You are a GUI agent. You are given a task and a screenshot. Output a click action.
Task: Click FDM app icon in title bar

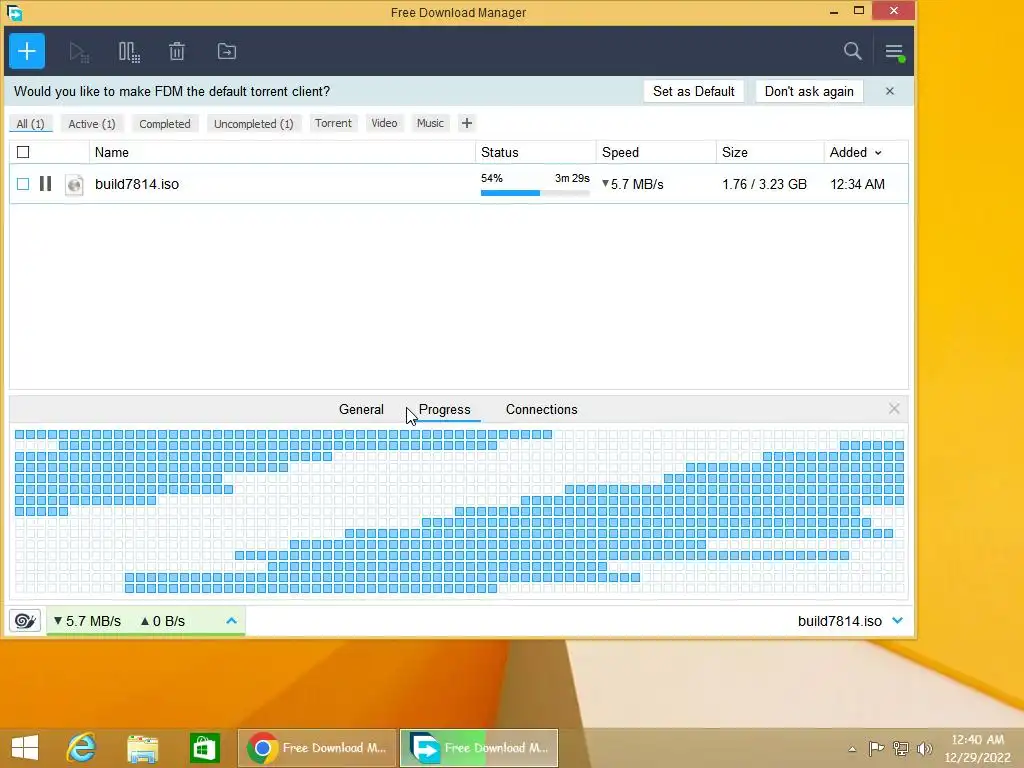(14, 12)
